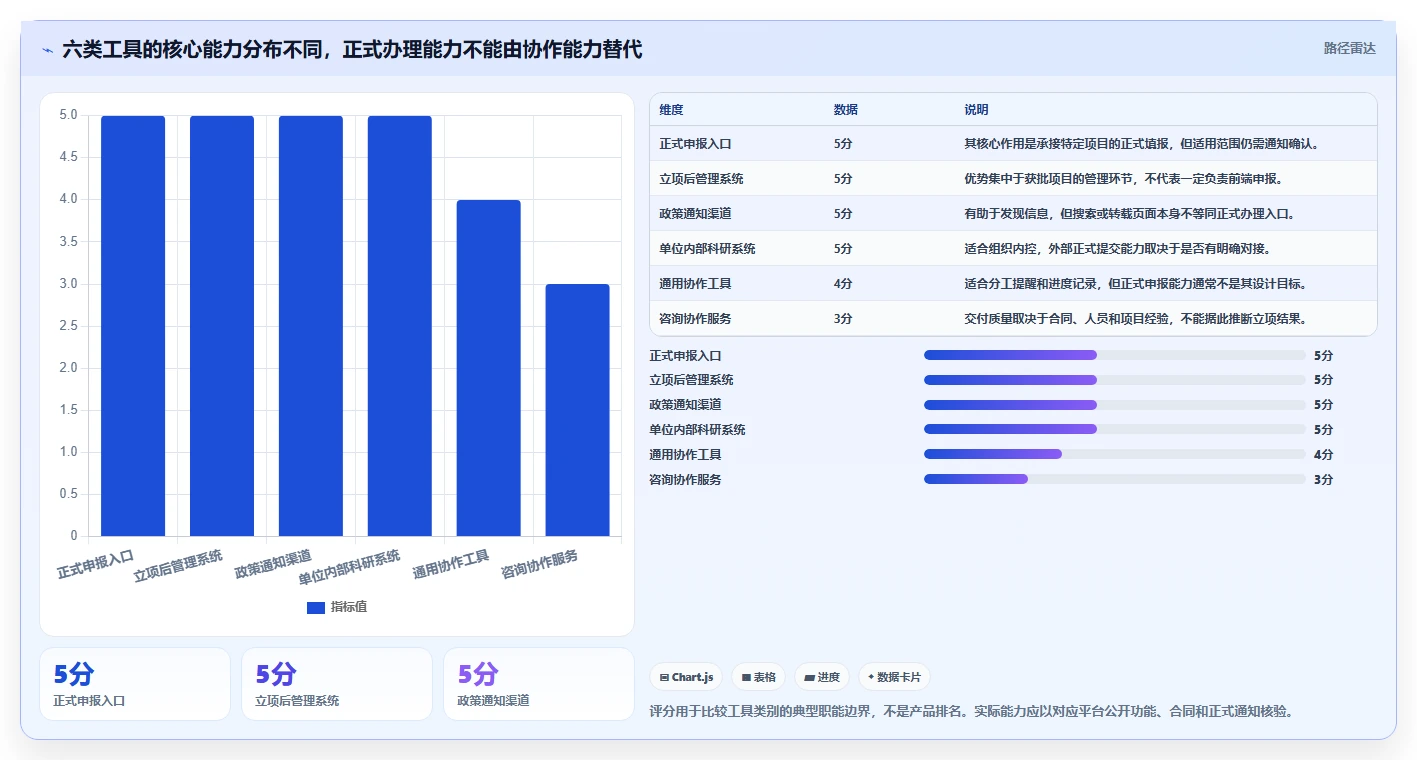Click the 数据卡片 chip
The width and height of the screenshot is (1417, 760).
[x=894, y=677]
